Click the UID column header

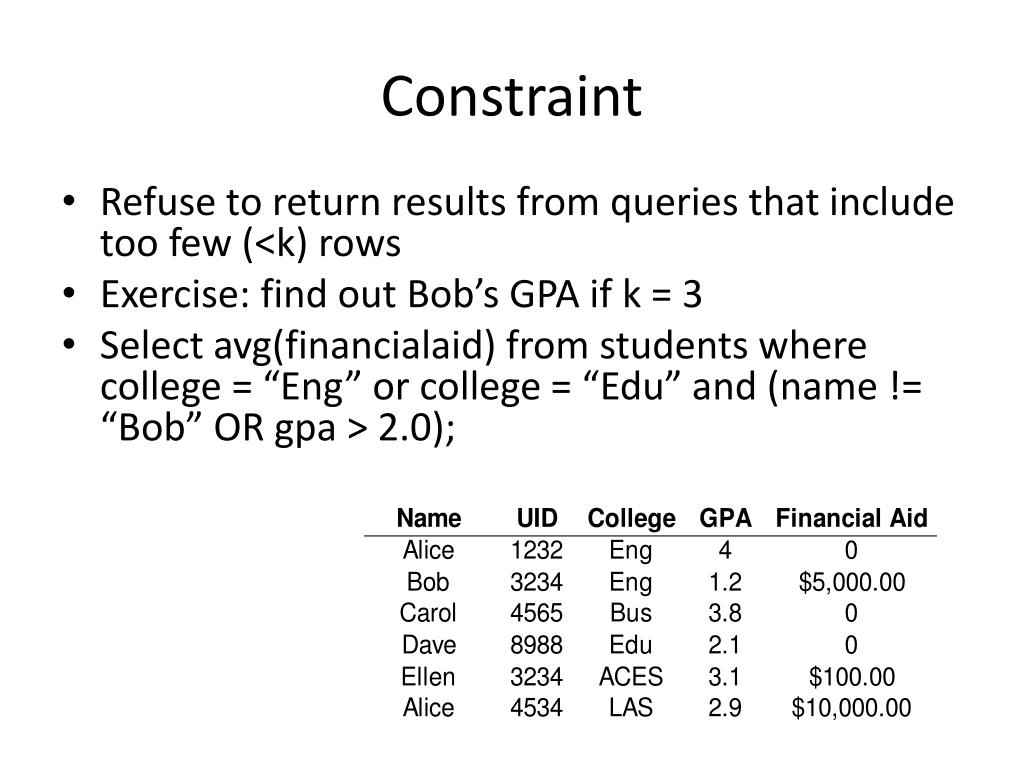pos(537,518)
